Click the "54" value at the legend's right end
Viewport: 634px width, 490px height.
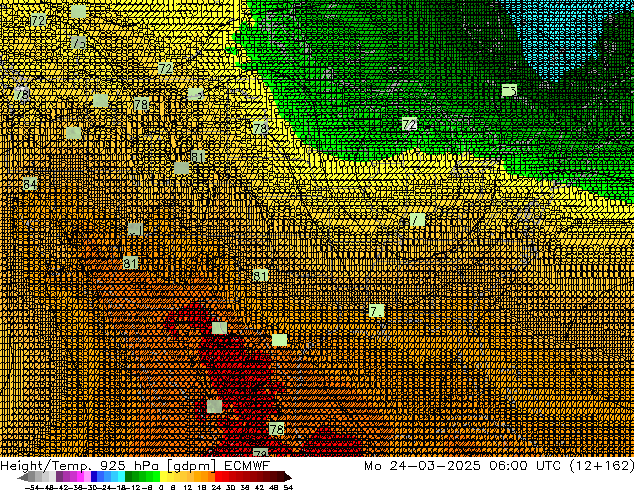[288, 487]
